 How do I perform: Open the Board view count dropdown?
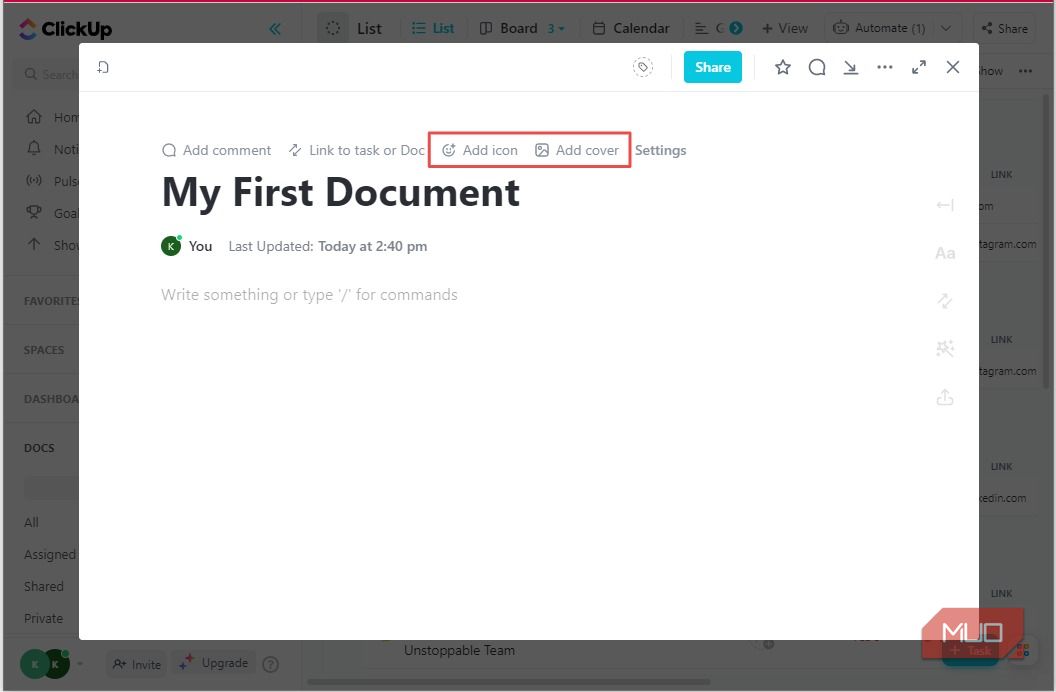point(556,28)
